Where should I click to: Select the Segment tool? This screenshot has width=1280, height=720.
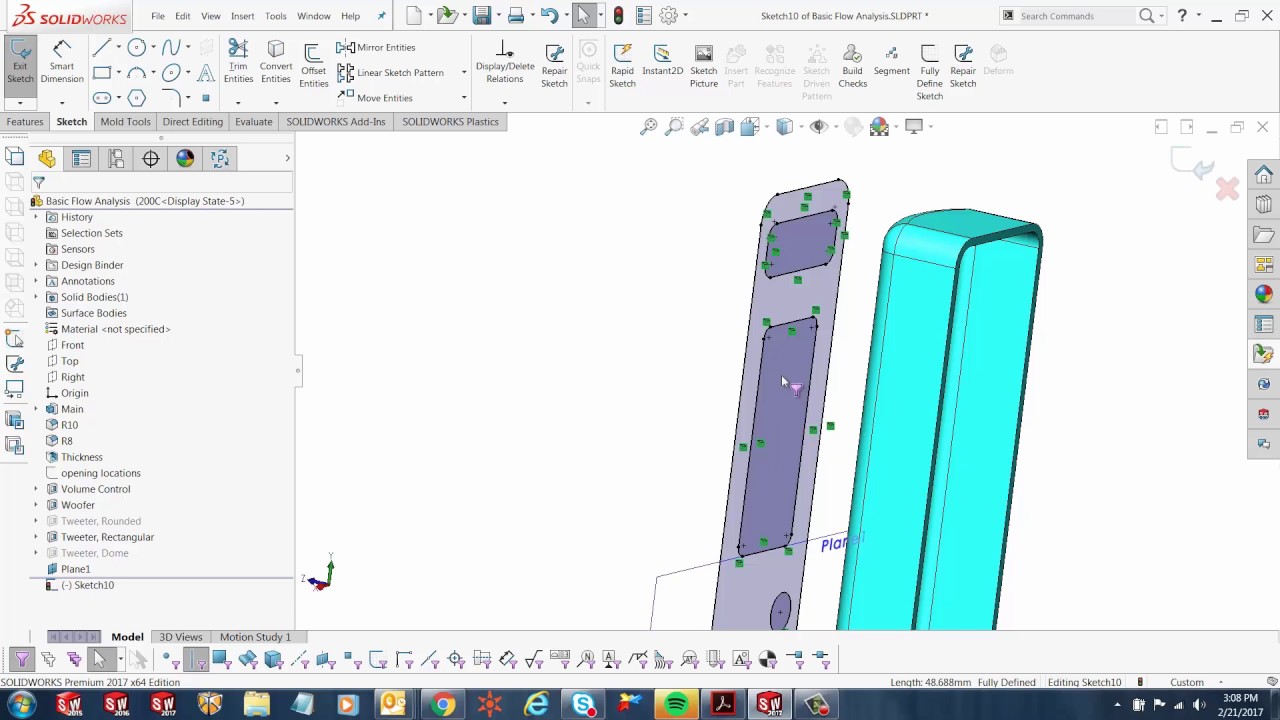pos(891,62)
